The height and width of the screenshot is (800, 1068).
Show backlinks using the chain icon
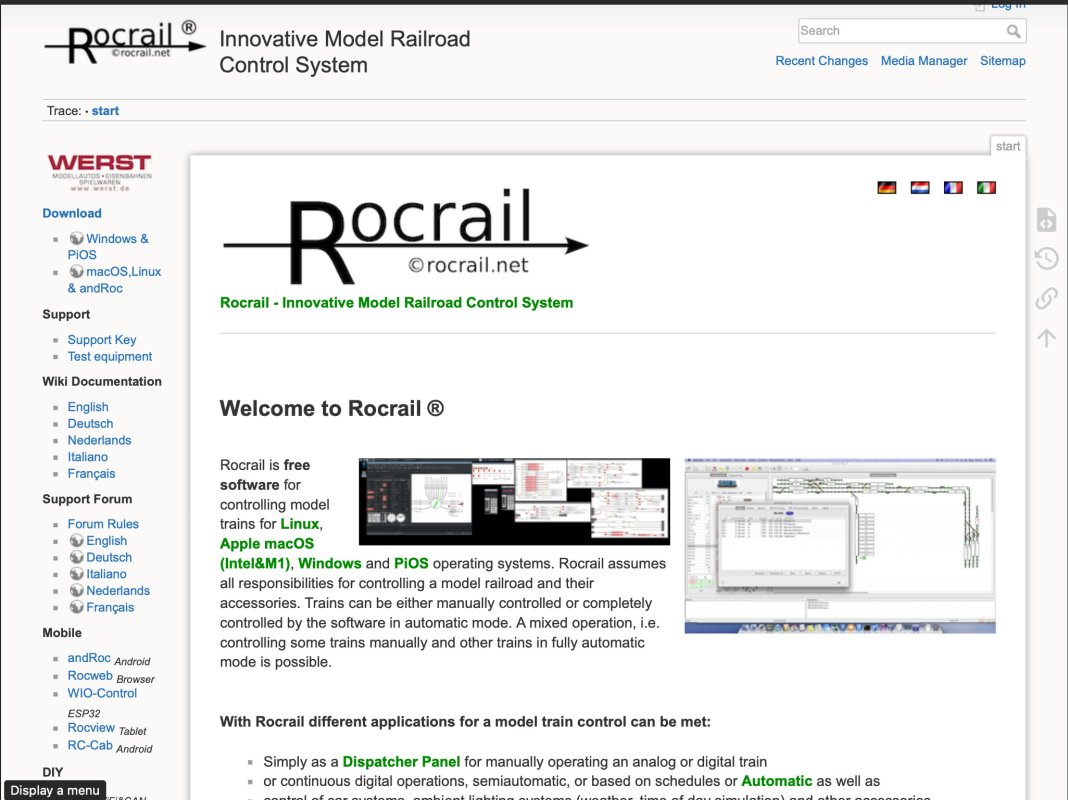tap(1045, 297)
